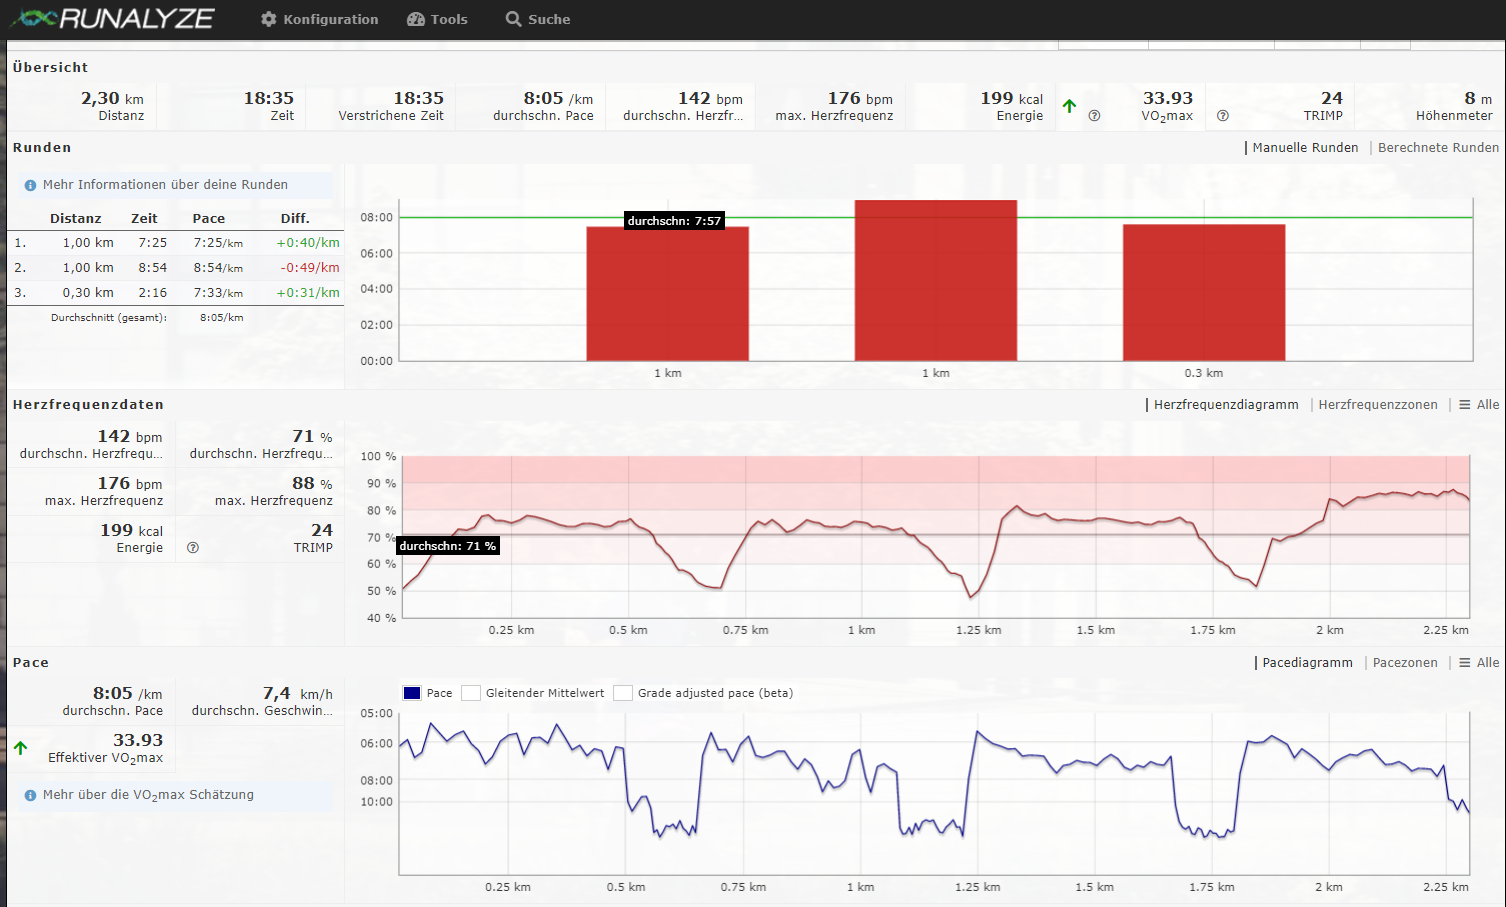Click the question mark icon left of TRIMP in Übersicht
Screen dimensions: 1506x907
1222,116
